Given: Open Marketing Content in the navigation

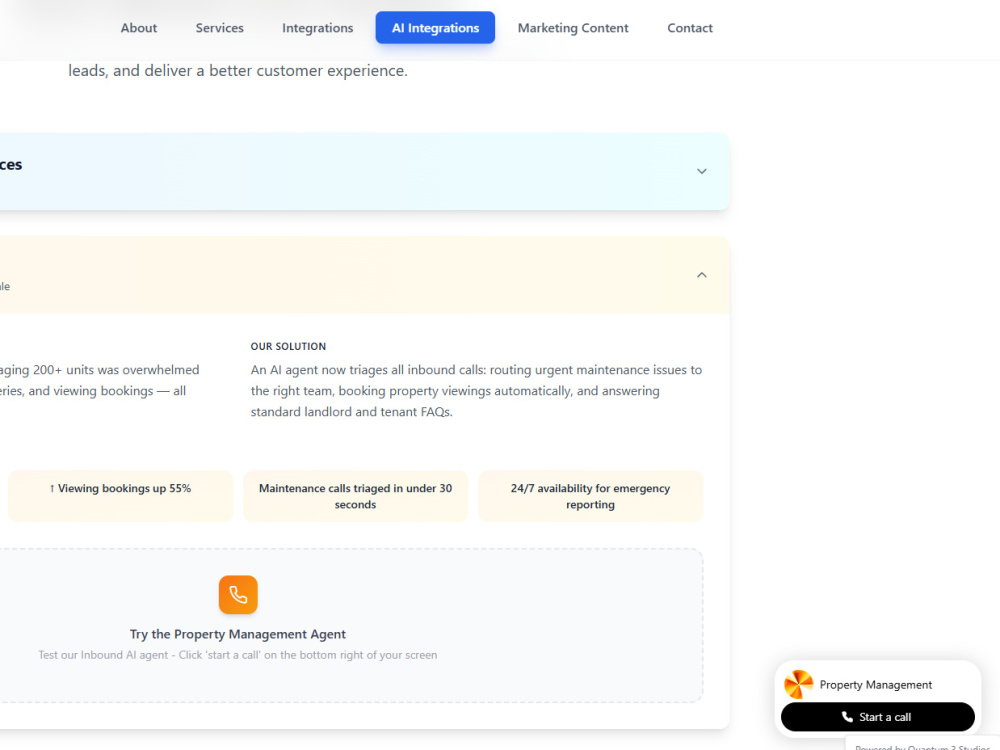Looking at the screenshot, I should (x=573, y=28).
